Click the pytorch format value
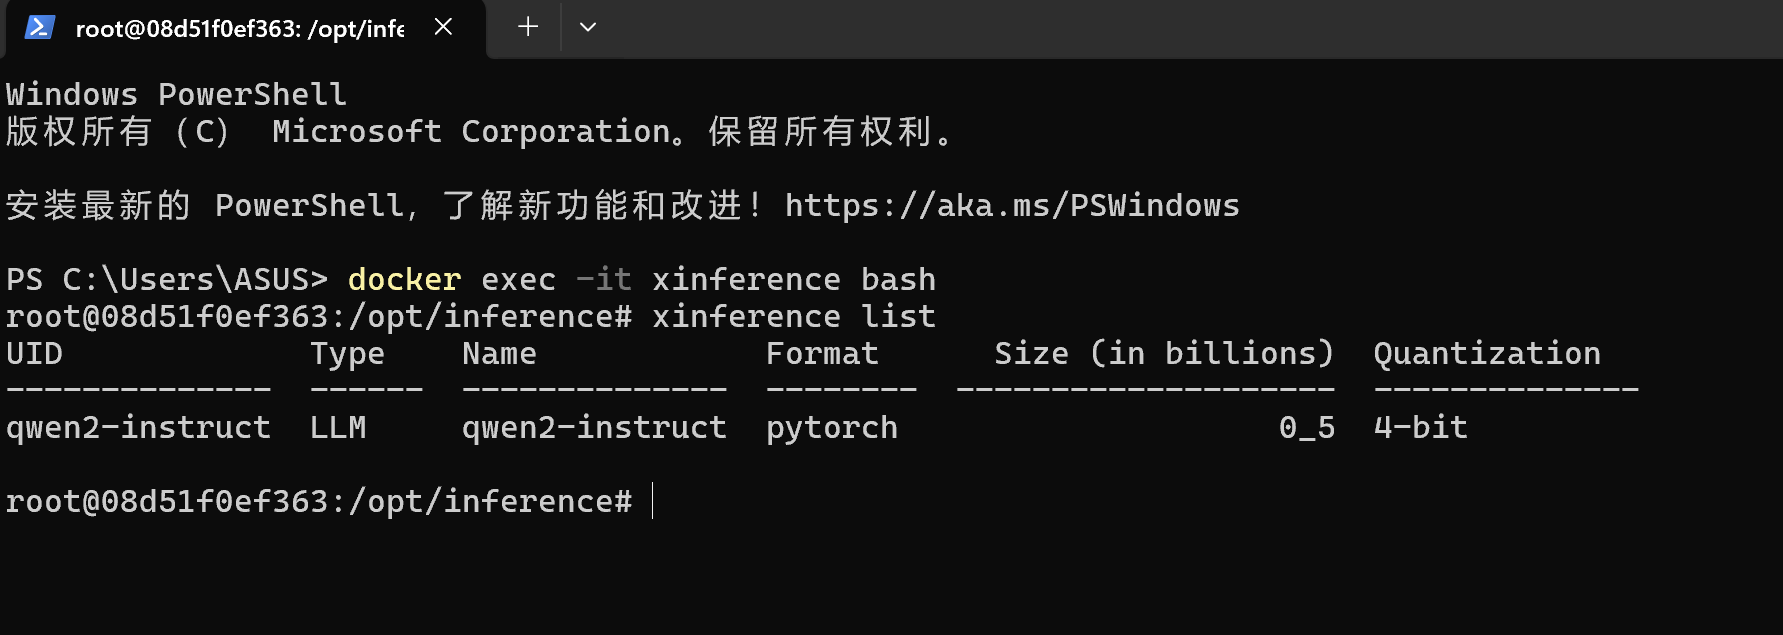The width and height of the screenshot is (1783, 635). [832, 428]
